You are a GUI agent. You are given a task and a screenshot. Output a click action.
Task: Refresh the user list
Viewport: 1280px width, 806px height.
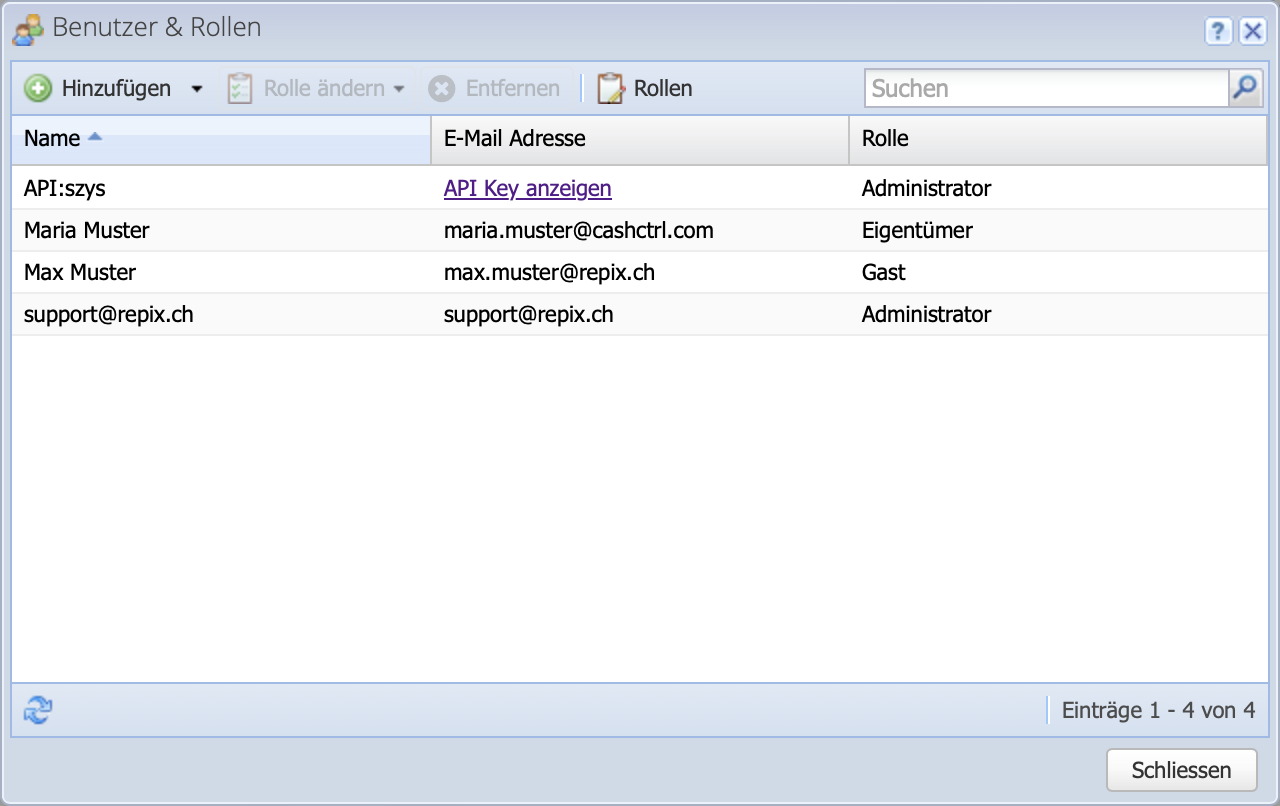point(36,710)
